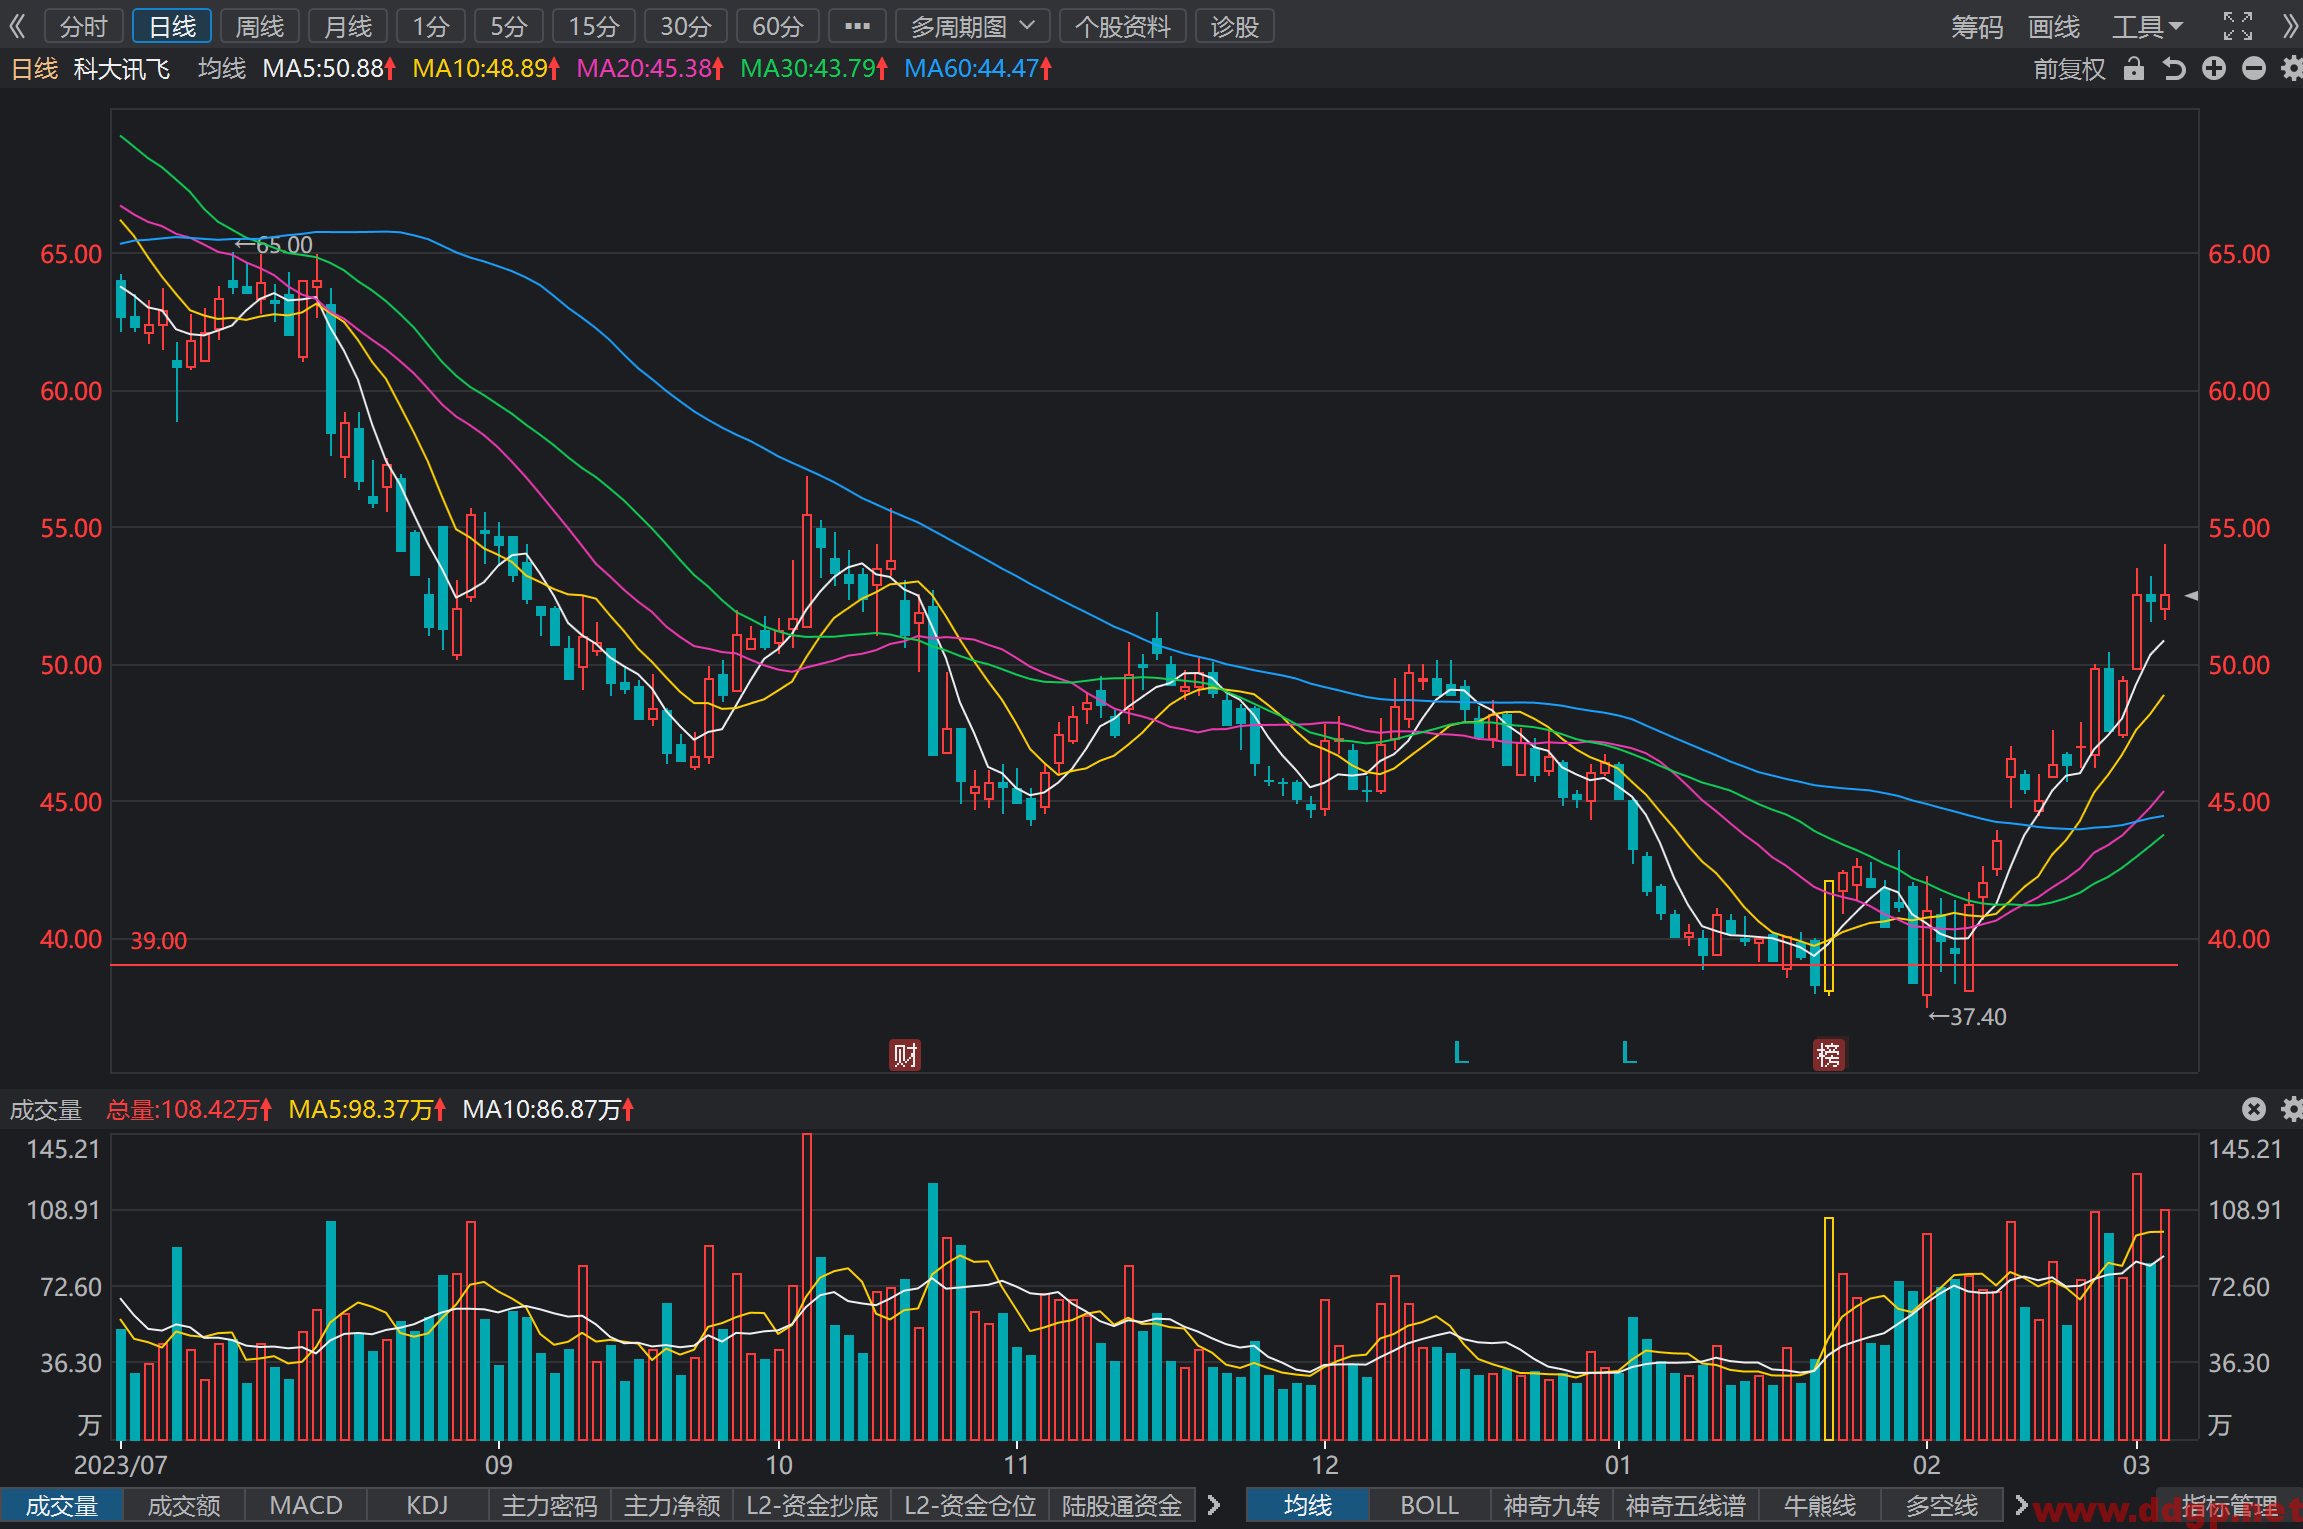Zoom in chart with plus icon
This screenshot has height=1529, width=2303.
click(2214, 68)
